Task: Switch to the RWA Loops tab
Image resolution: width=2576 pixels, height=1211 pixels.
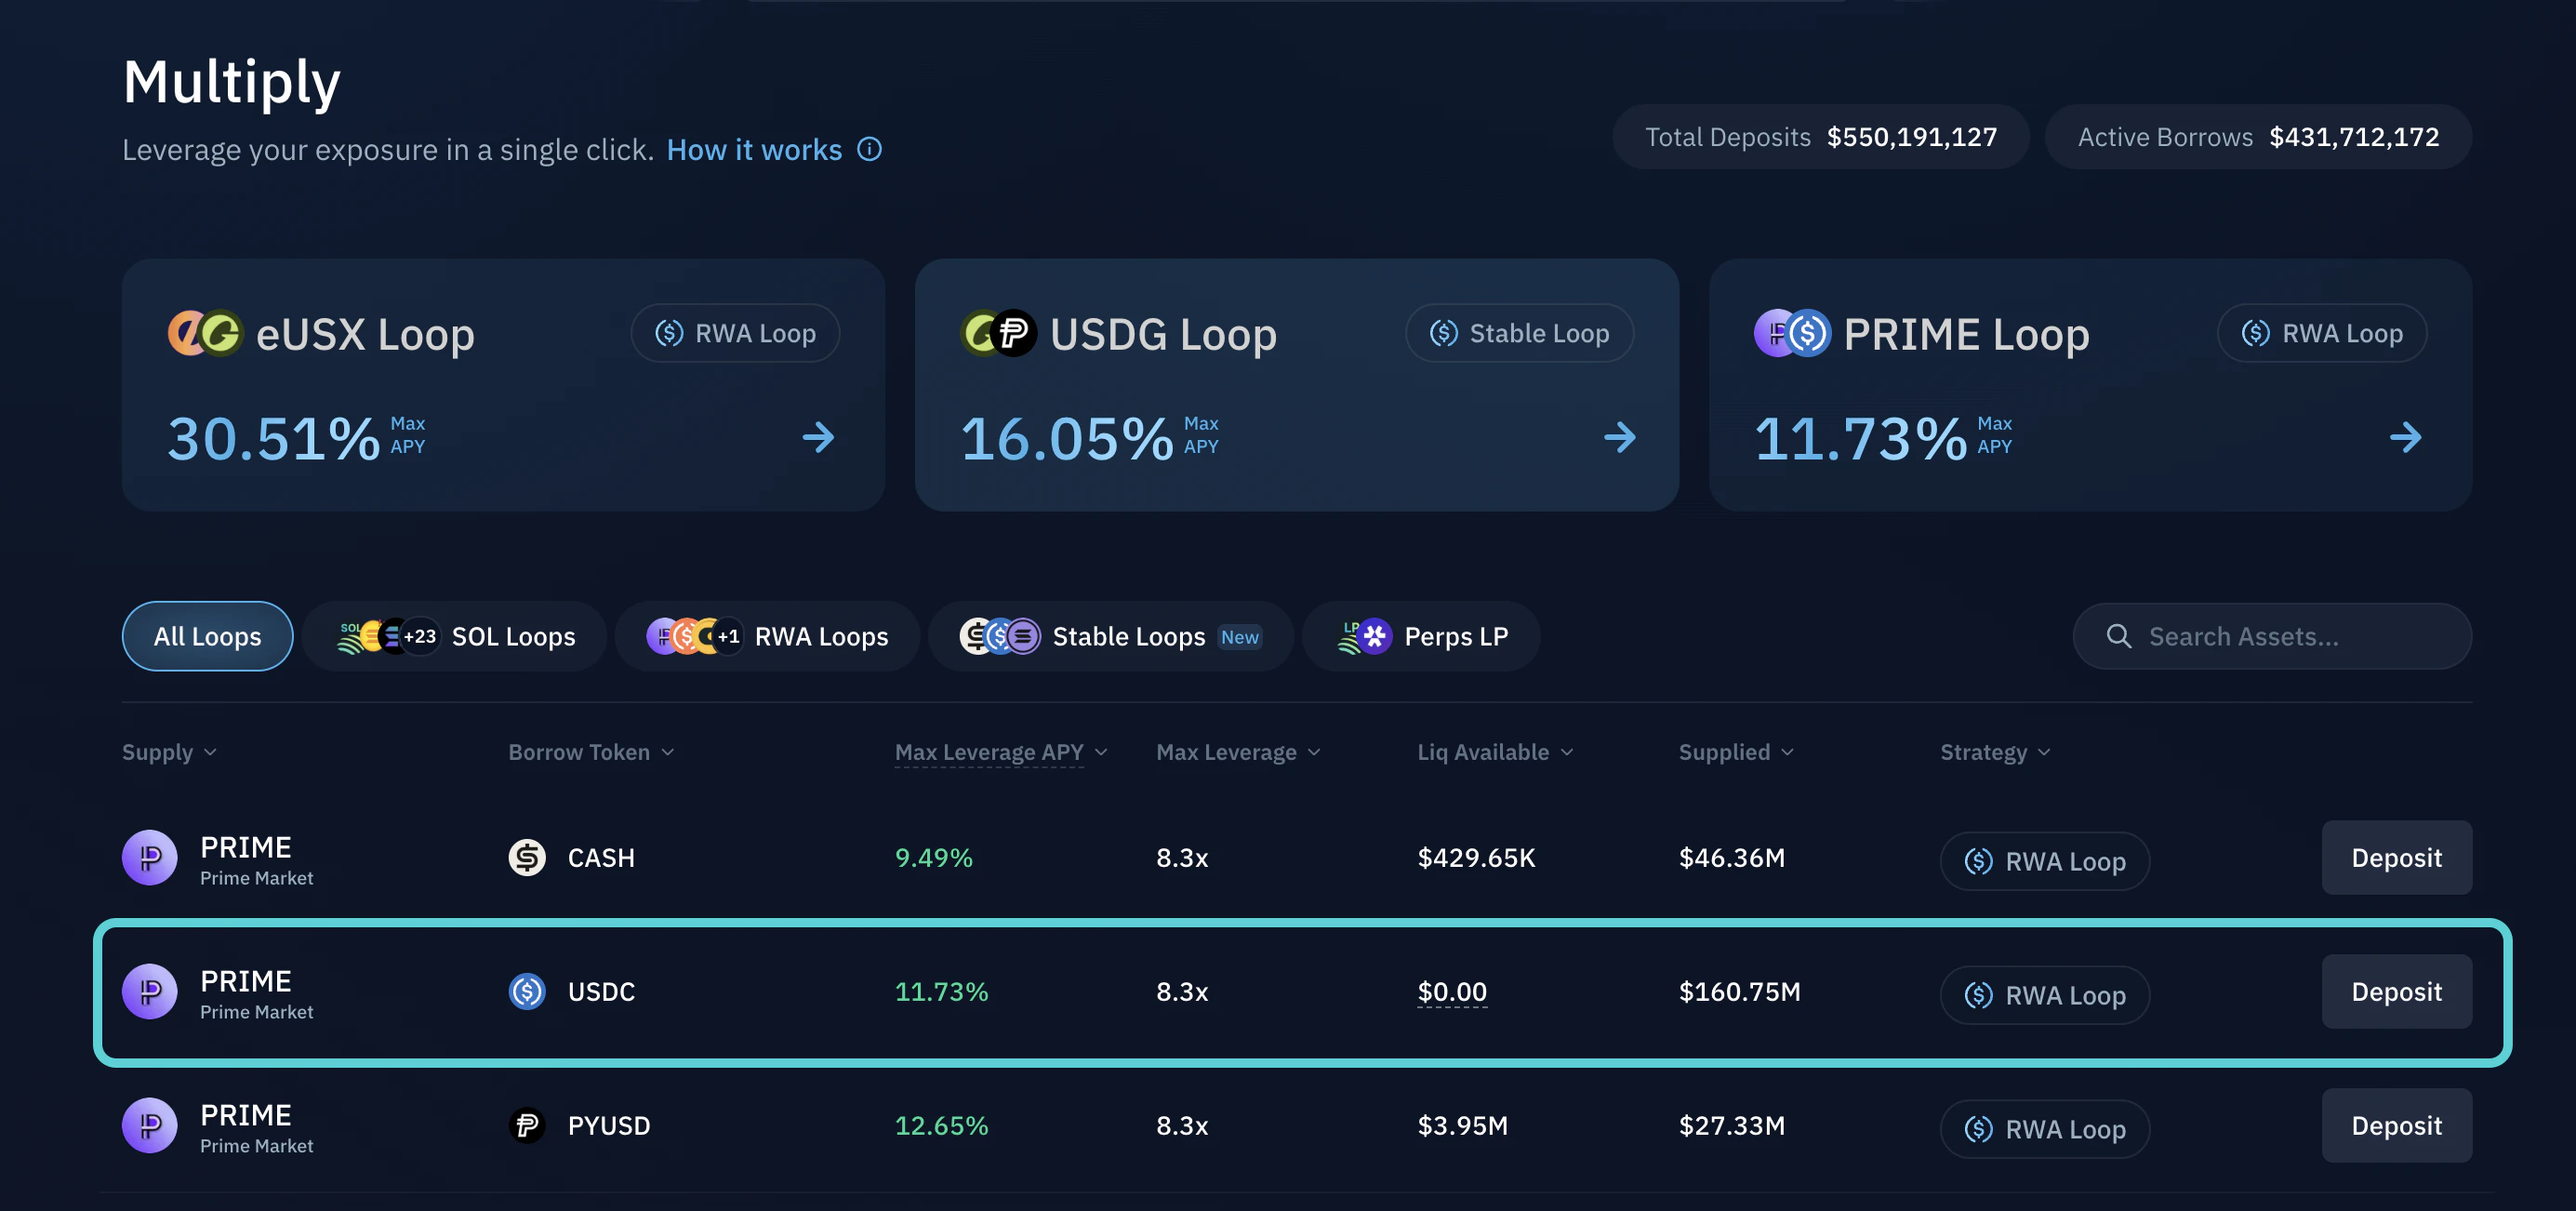Action: (767, 636)
